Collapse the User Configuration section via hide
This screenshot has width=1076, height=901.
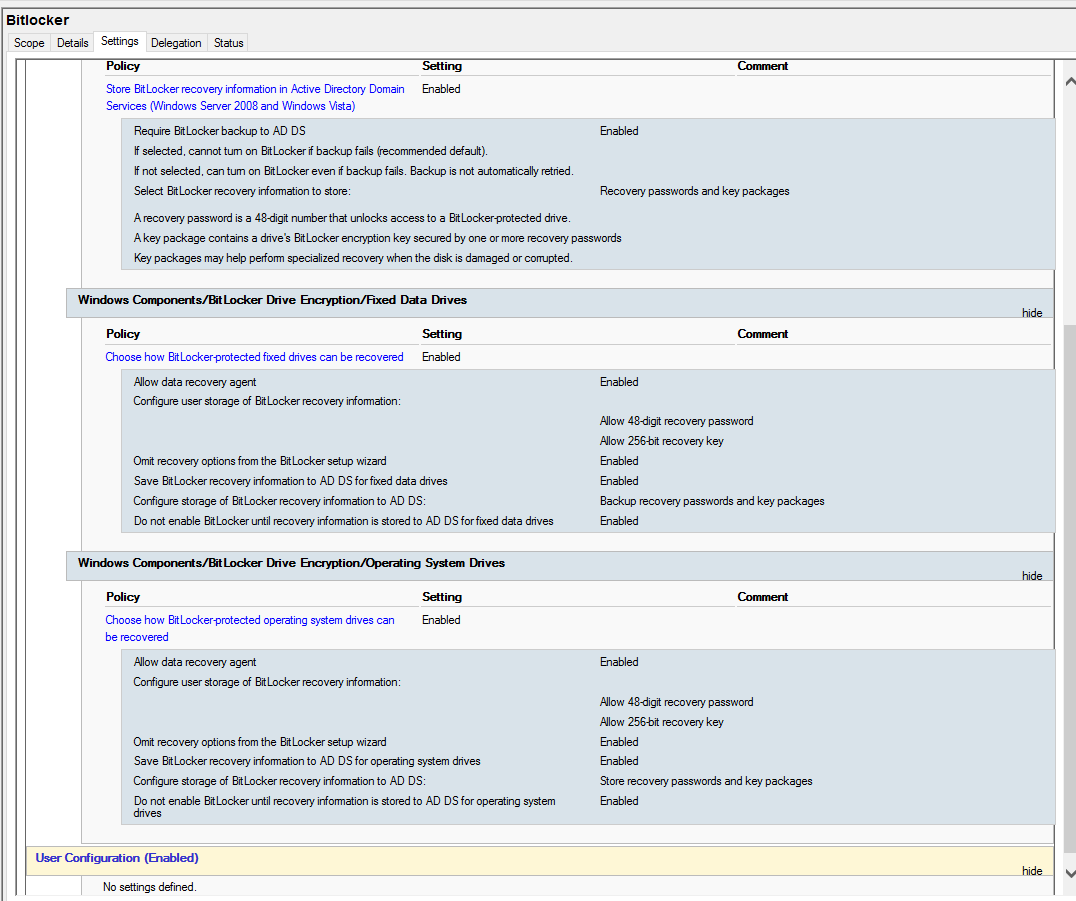(1031, 870)
